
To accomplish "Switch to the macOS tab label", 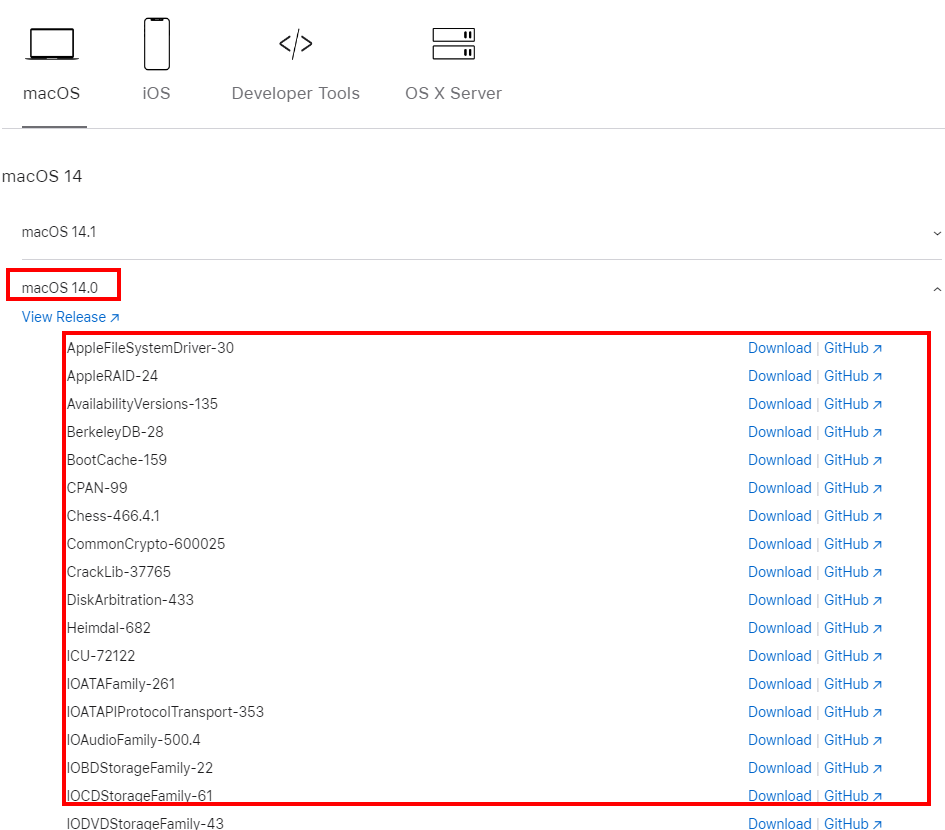I will click(x=51, y=93).
